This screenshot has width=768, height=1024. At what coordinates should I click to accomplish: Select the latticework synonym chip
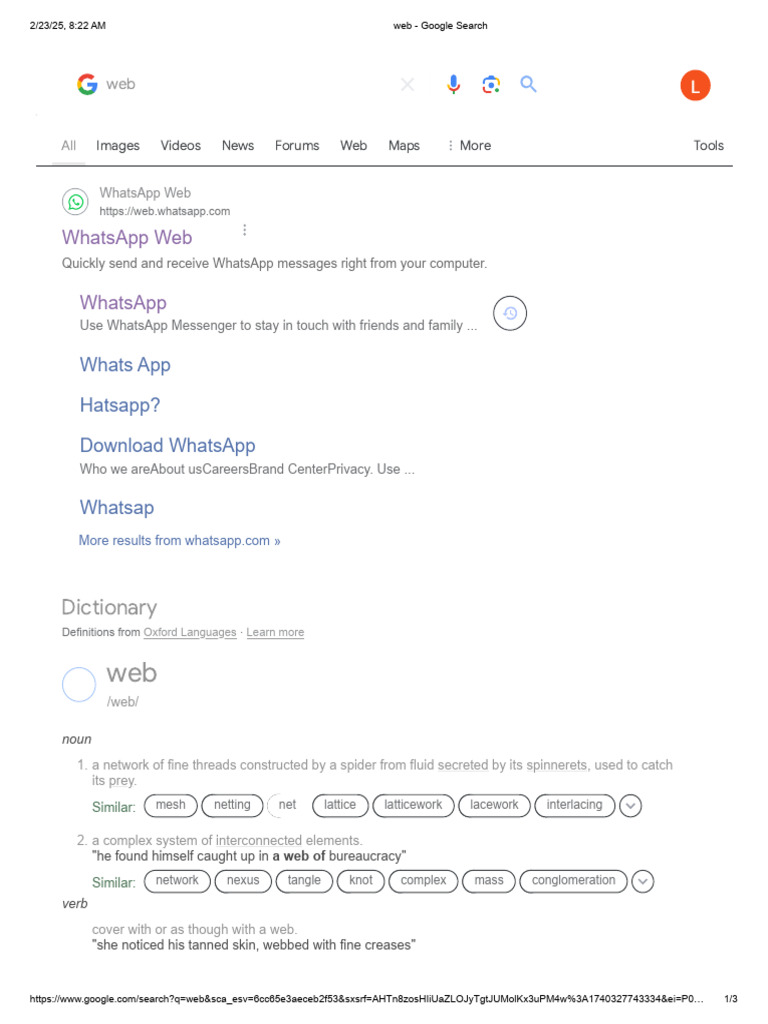[414, 805]
